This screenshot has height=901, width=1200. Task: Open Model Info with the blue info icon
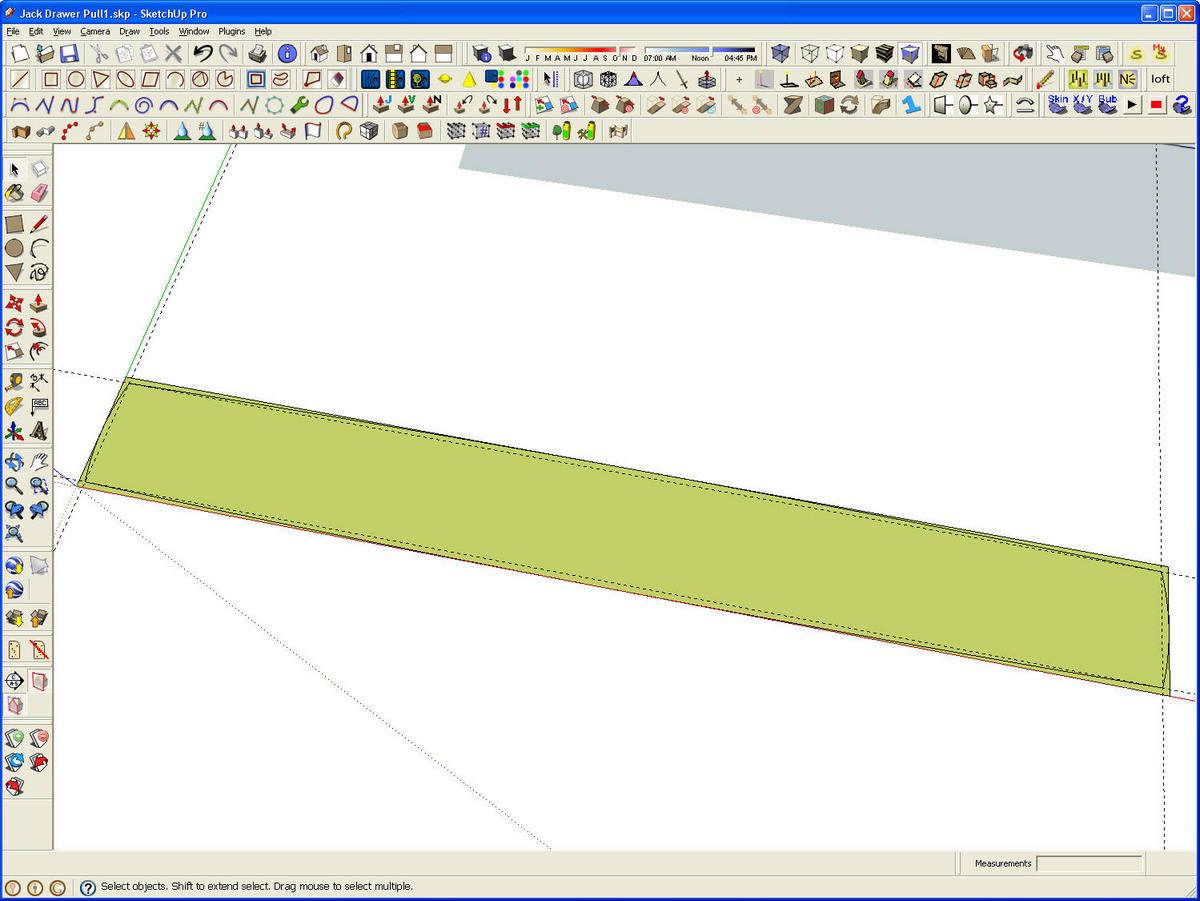(x=287, y=54)
